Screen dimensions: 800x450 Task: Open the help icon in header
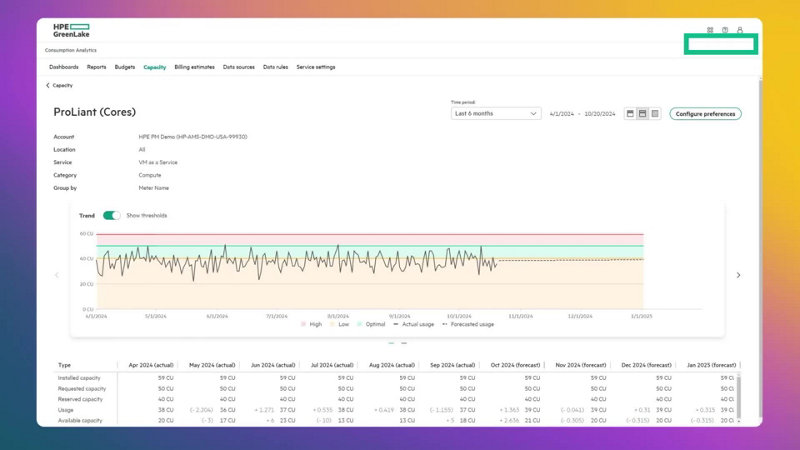(x=724, y=30)
